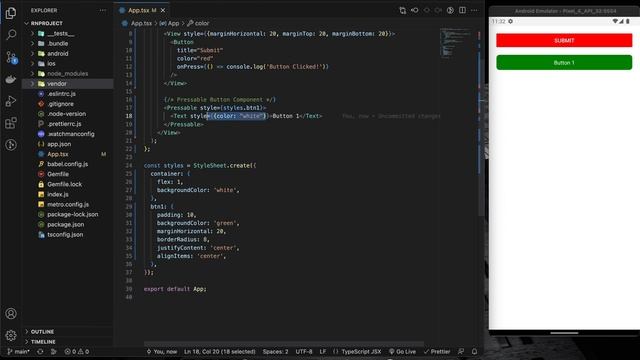Open the Docker view in activity bar
The image size is (640, 360).
point(11,79)
